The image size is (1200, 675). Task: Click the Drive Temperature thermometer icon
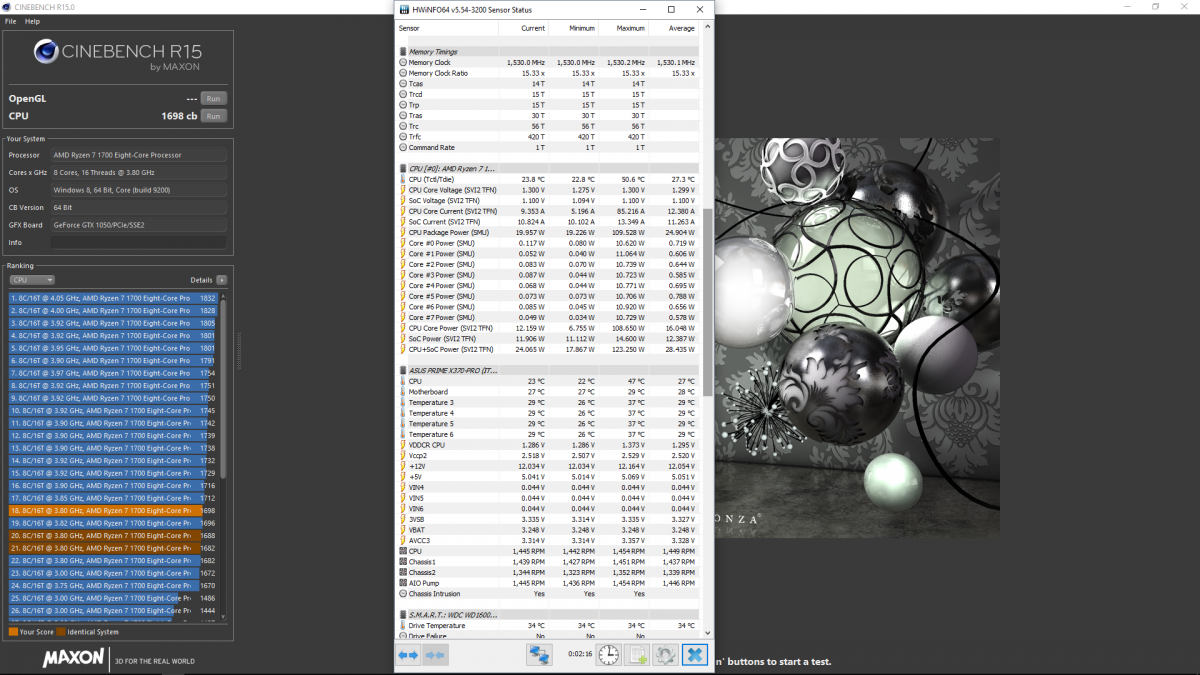pyautogui.click(x=403, y=625)
